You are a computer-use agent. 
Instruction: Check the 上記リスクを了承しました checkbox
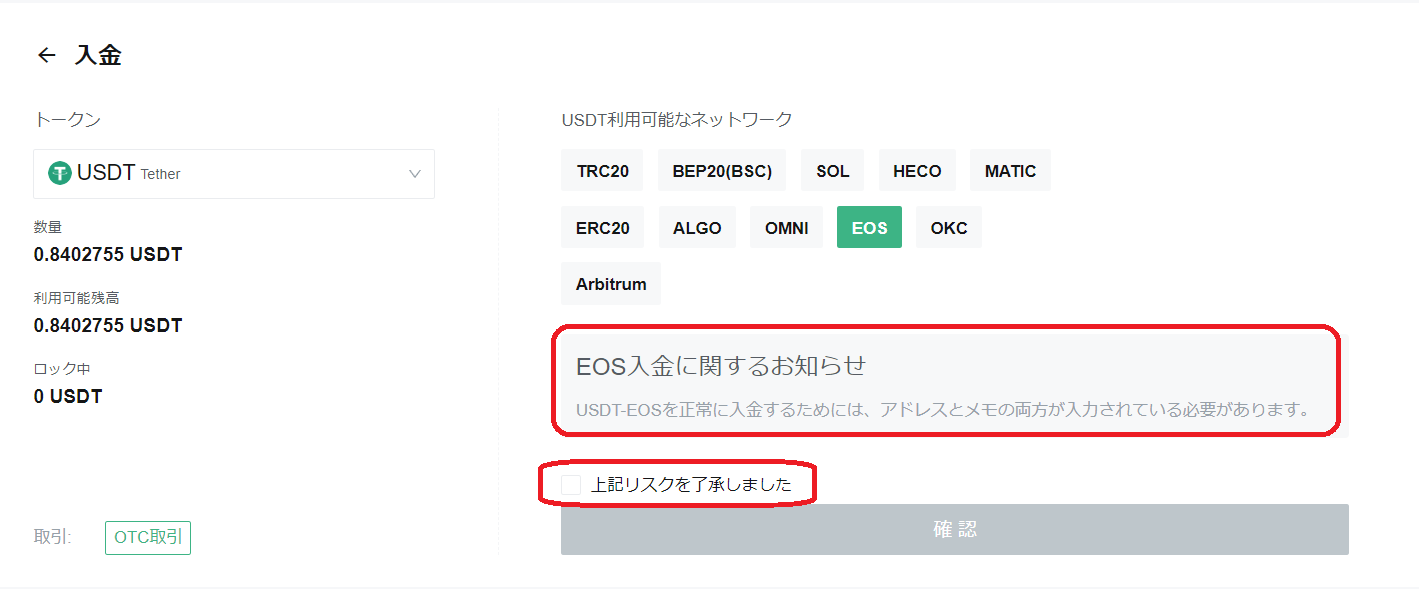click(x=570, y=484)
